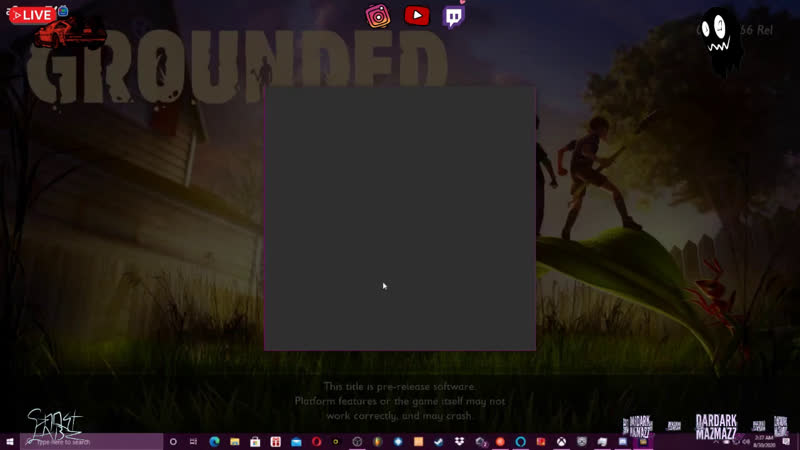Screen dimensions: 800x450
Task: Open the orange round app icon on the taskbar
Action: 500,442
